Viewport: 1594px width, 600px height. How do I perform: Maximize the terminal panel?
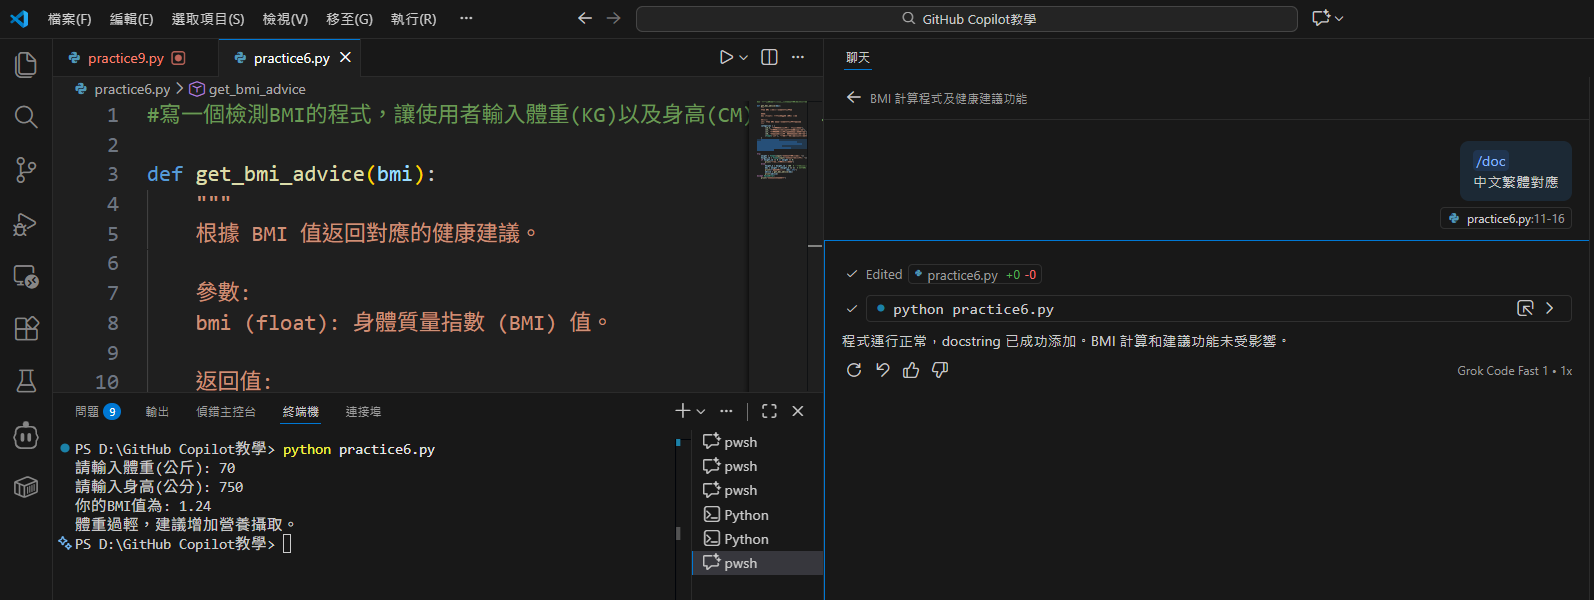pos(769,411)
